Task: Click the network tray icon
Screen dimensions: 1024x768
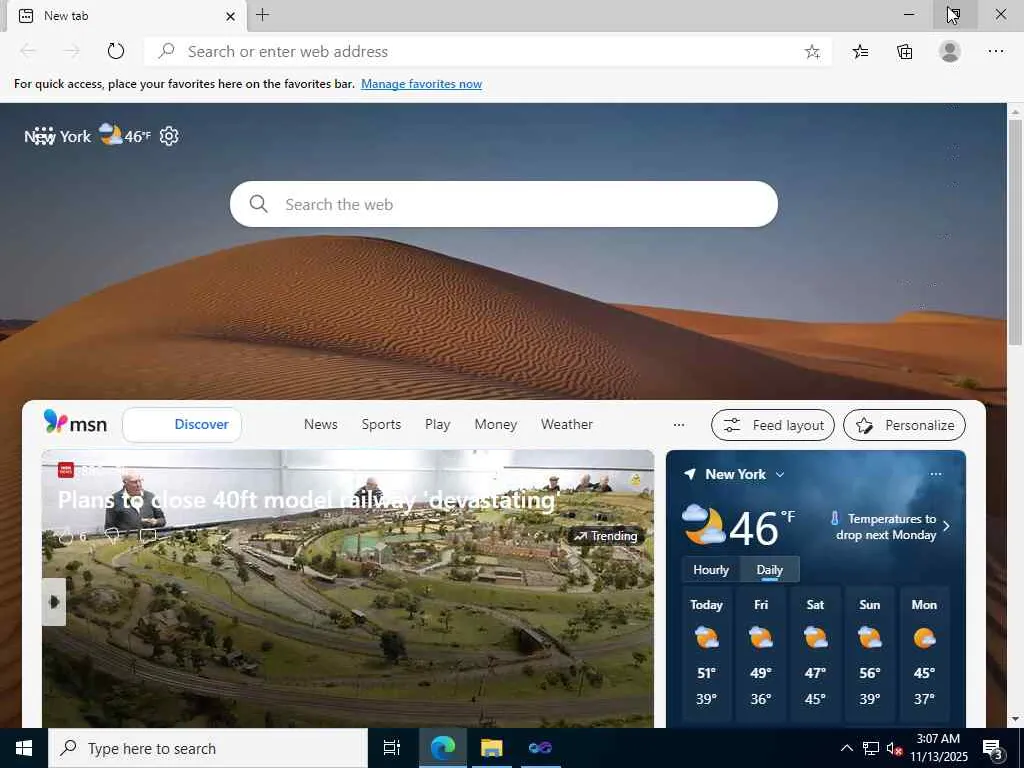Action: [871, 749]
